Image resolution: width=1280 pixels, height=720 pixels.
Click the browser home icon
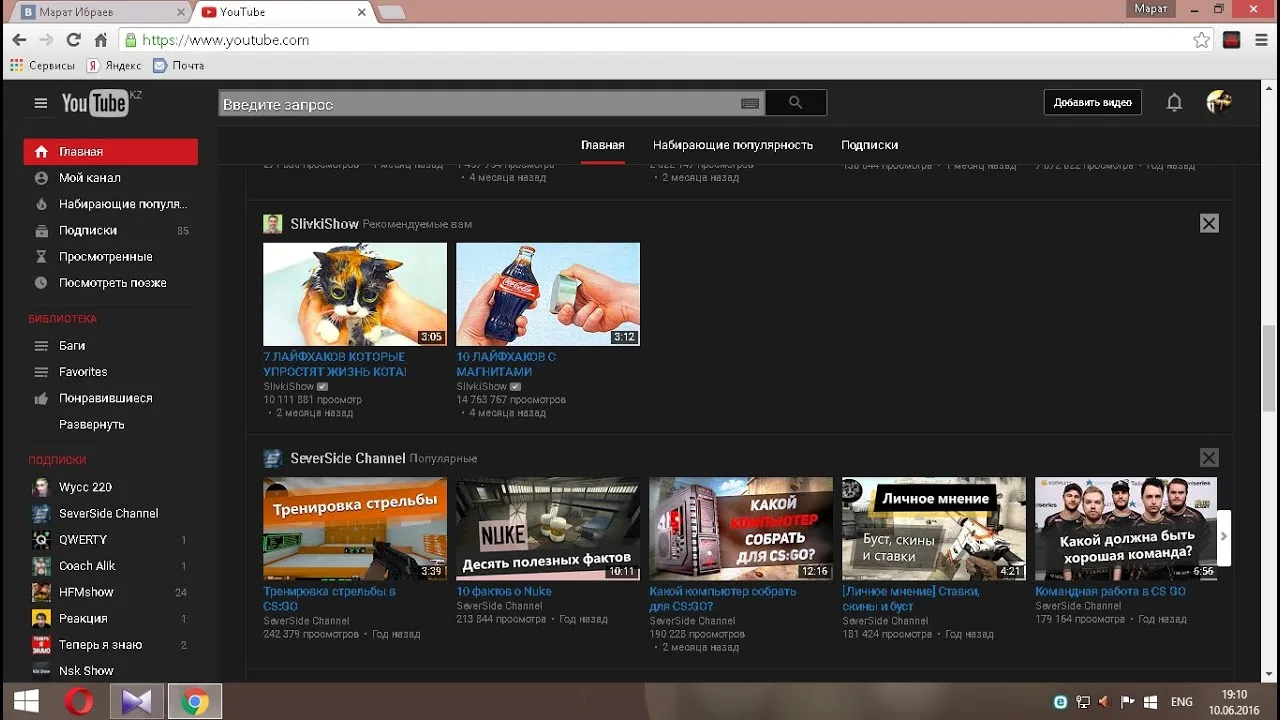click(x=100, y=40)
